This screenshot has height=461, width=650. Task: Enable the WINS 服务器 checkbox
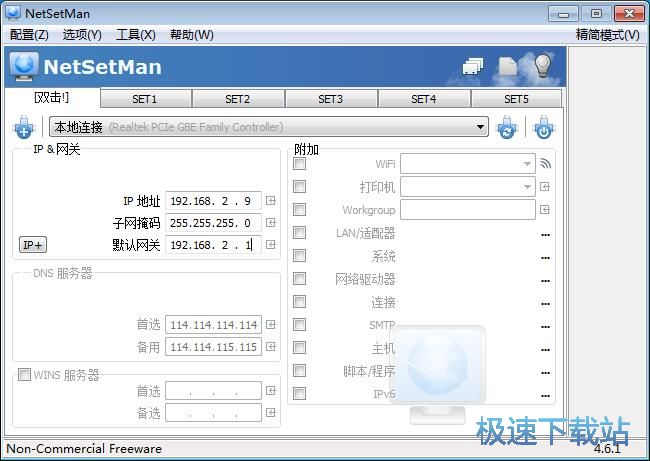pyautogui.click(x=24, y=374)
